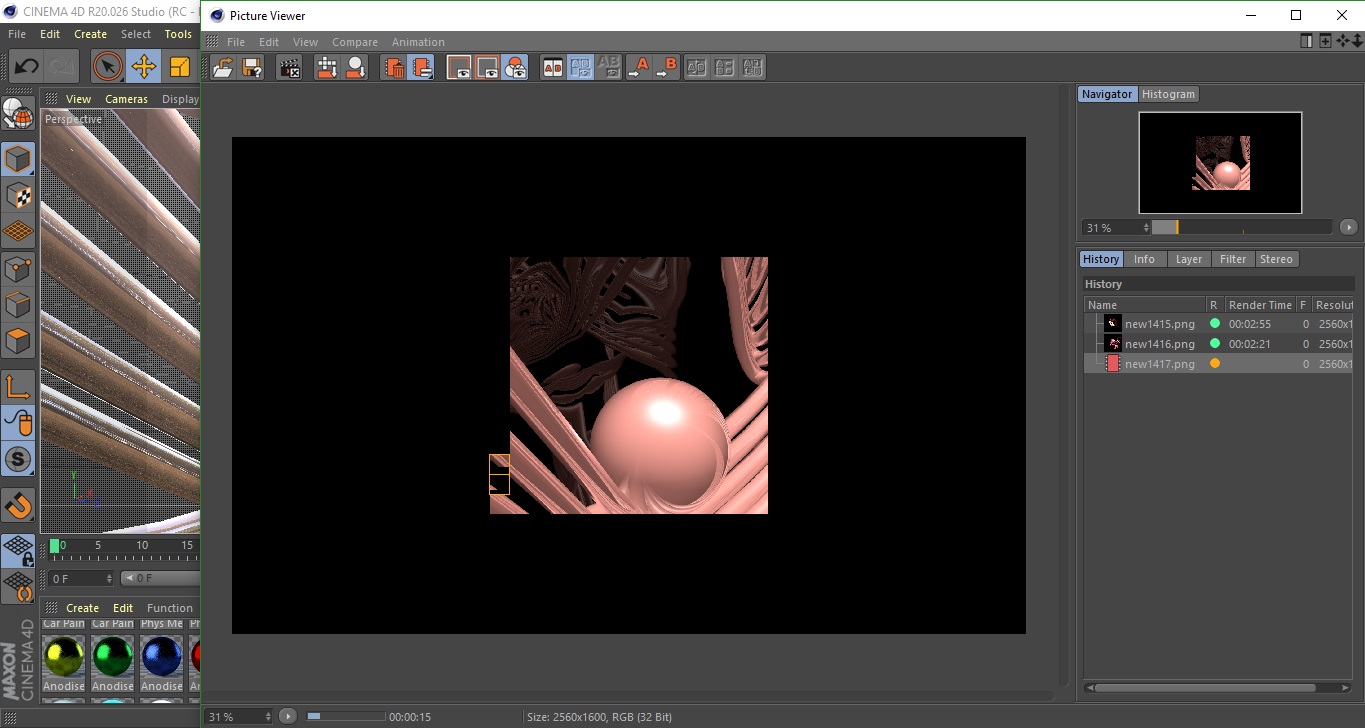The image size is (1365, 728).
Task: Open the Navigator zoom percentage stepper
Action: 1146,228
